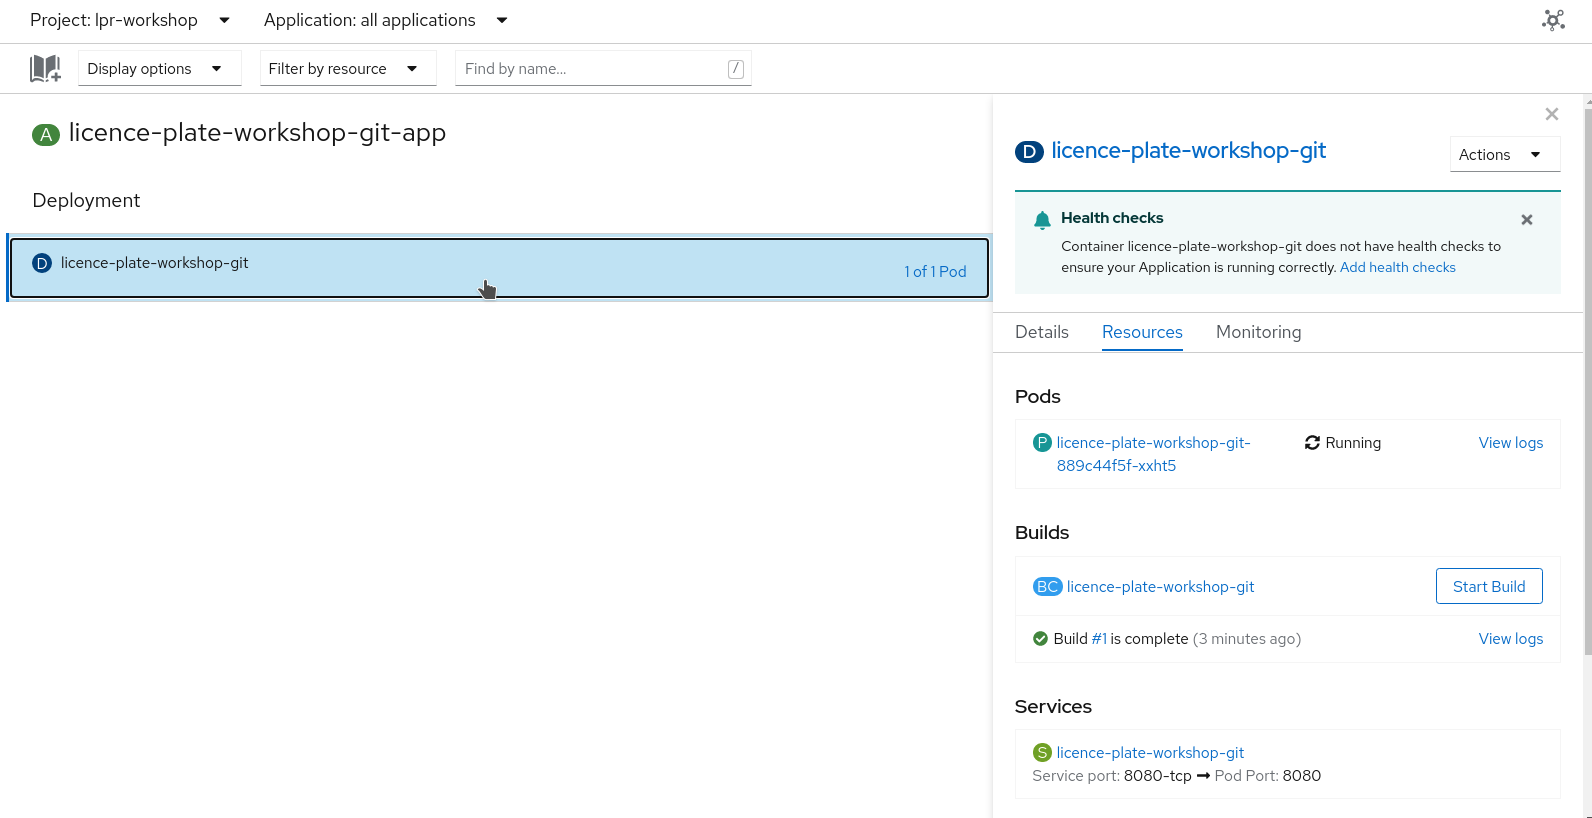The image size is (1592, 818).
Task: Click the BC build config badge icon
Action: pyautogui.click(x=1047, y=587)
